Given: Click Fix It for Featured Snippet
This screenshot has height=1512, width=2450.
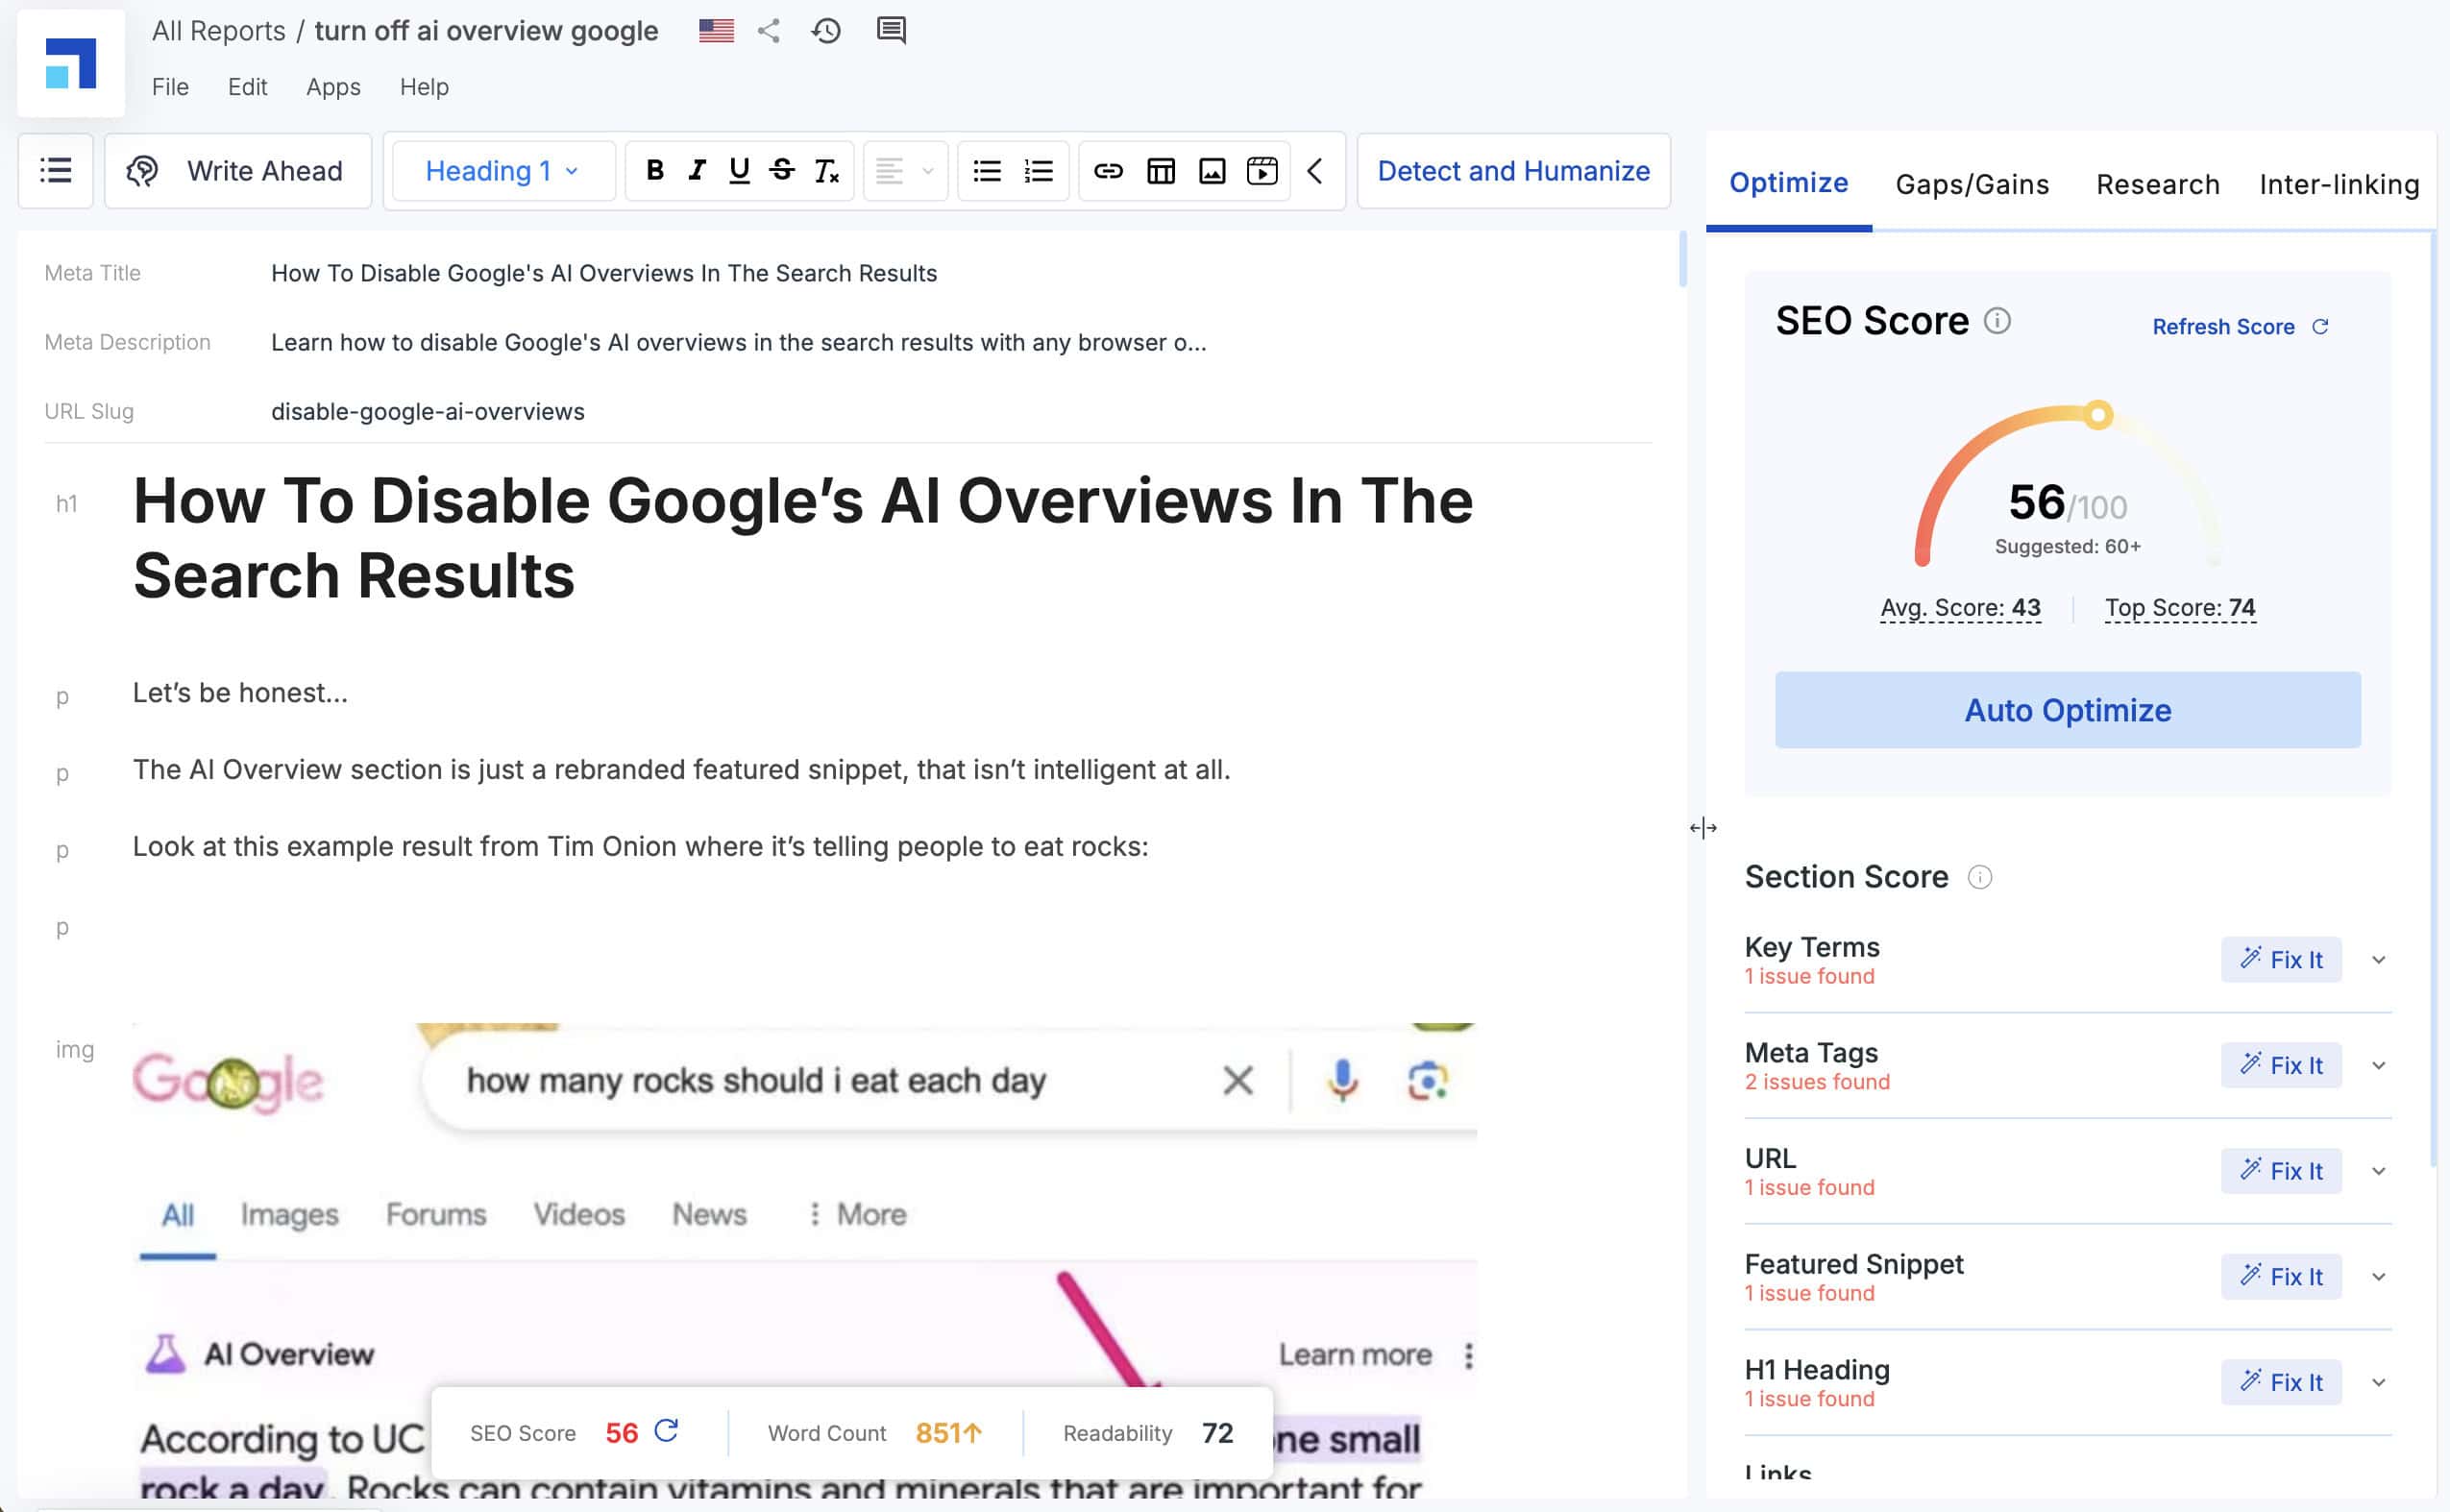Looking at the screenshot, I should [2281, 1277].
